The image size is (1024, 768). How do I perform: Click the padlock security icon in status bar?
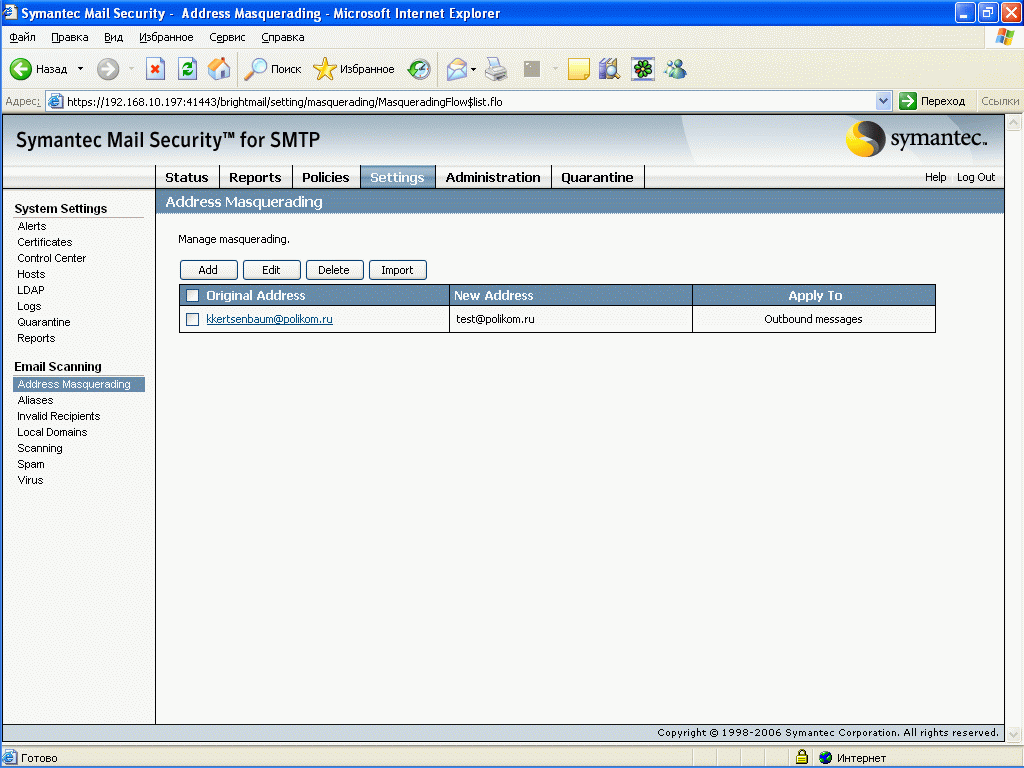tap(802, 757)
